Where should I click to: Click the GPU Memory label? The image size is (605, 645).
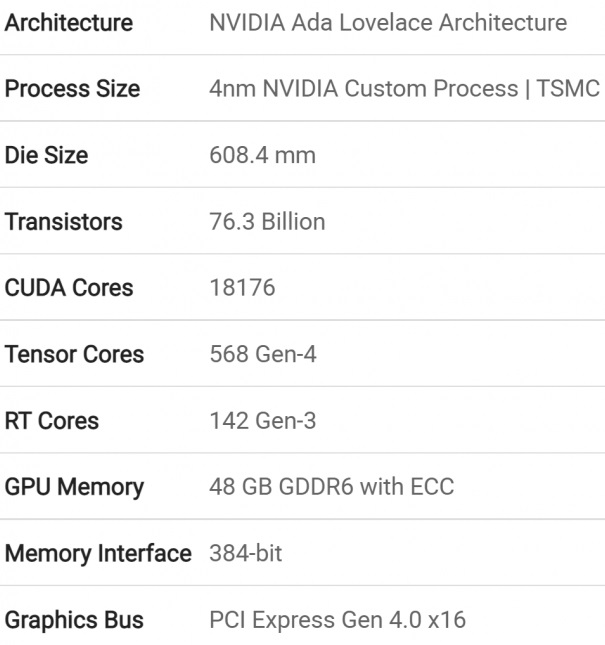pyautogui.click(x=74, y=487)
